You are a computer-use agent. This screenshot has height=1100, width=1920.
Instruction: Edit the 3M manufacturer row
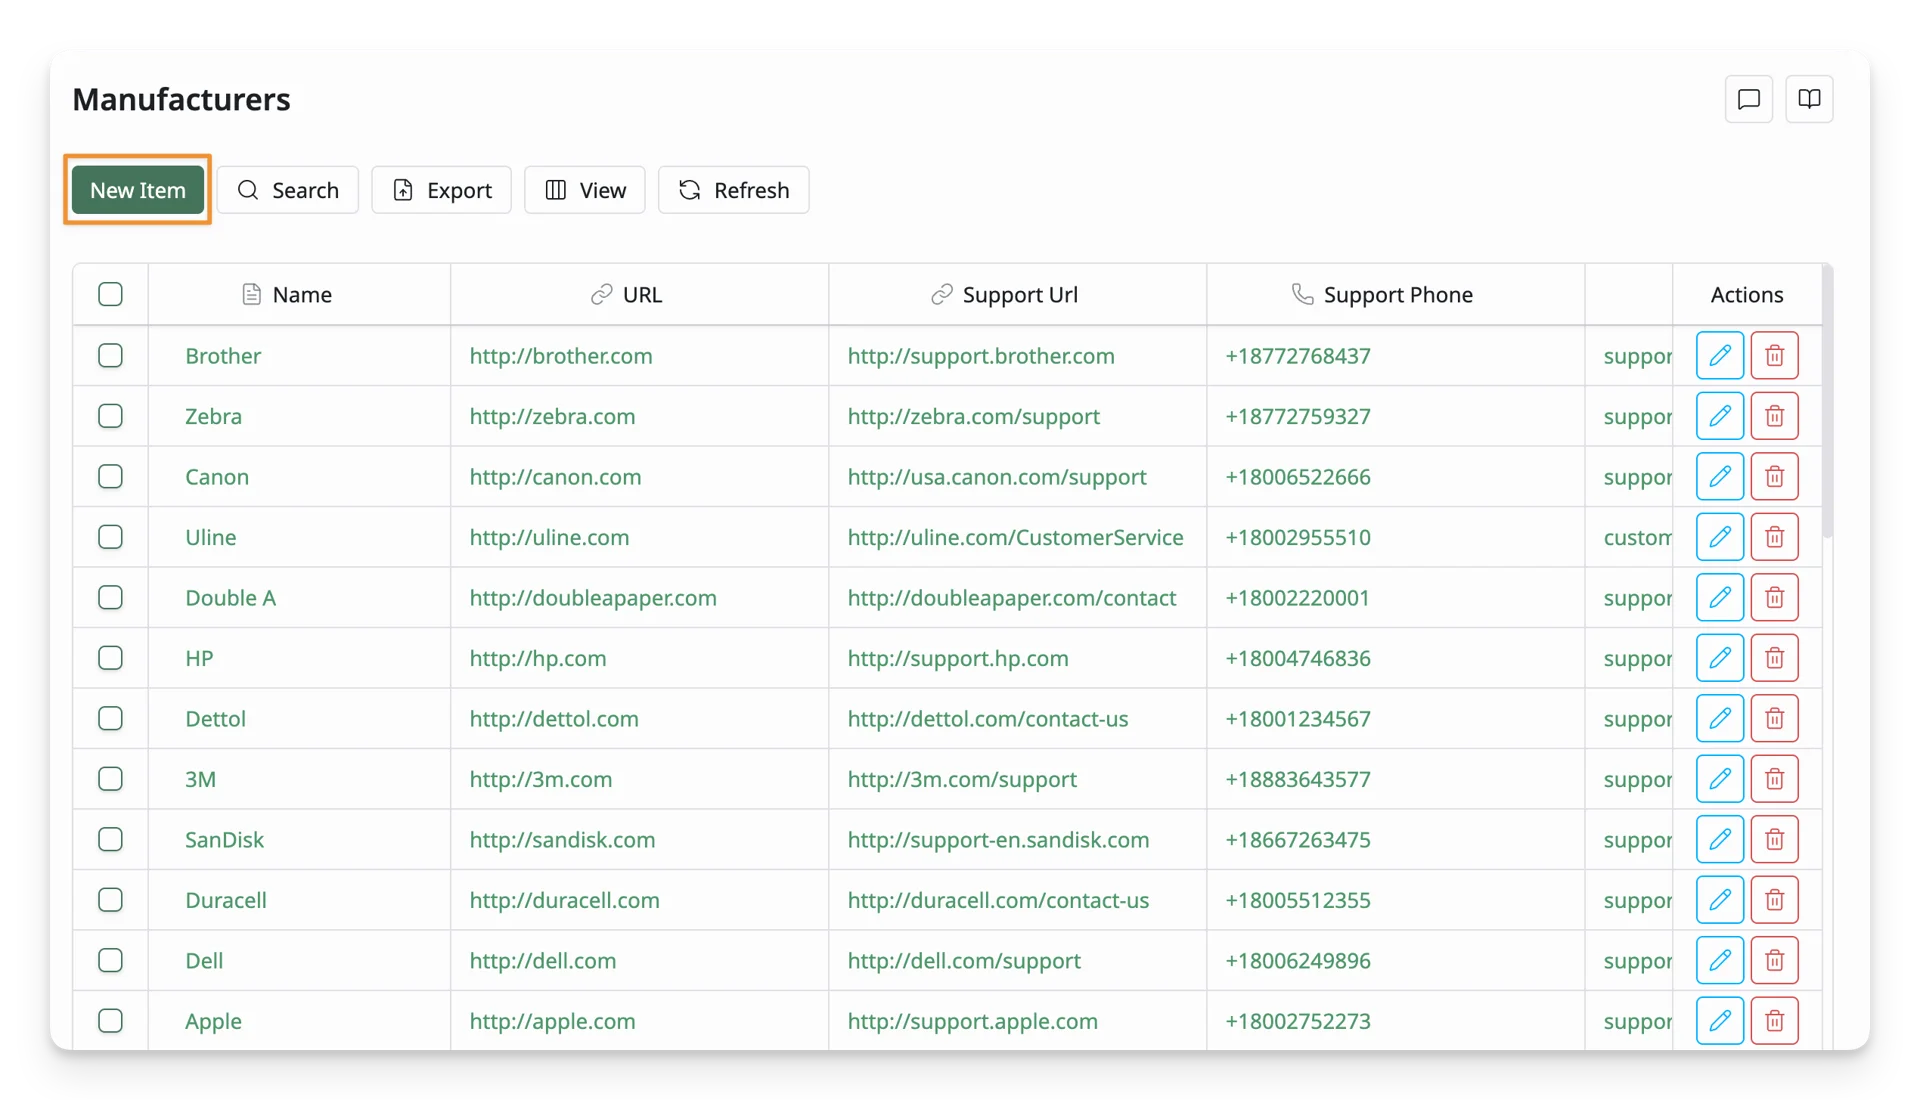pyautogui.click(x=1720, y=779)
